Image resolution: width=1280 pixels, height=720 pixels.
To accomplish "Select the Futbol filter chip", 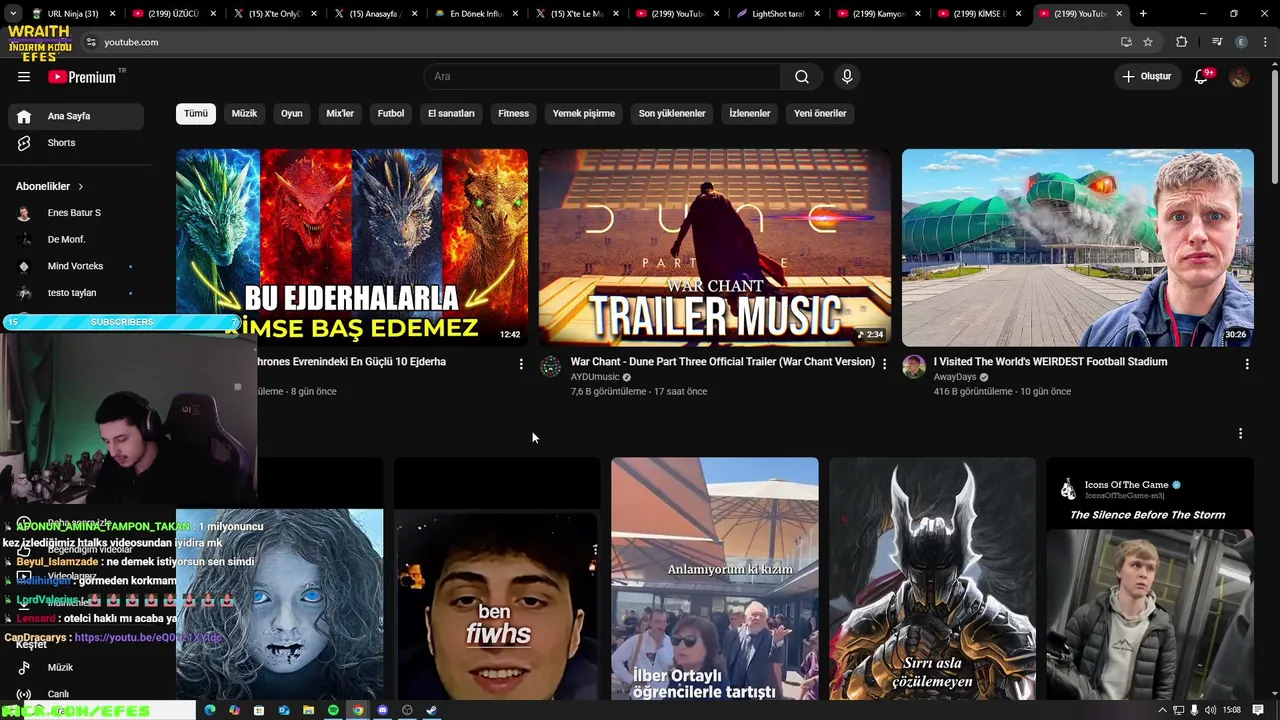I will (391, 113).
